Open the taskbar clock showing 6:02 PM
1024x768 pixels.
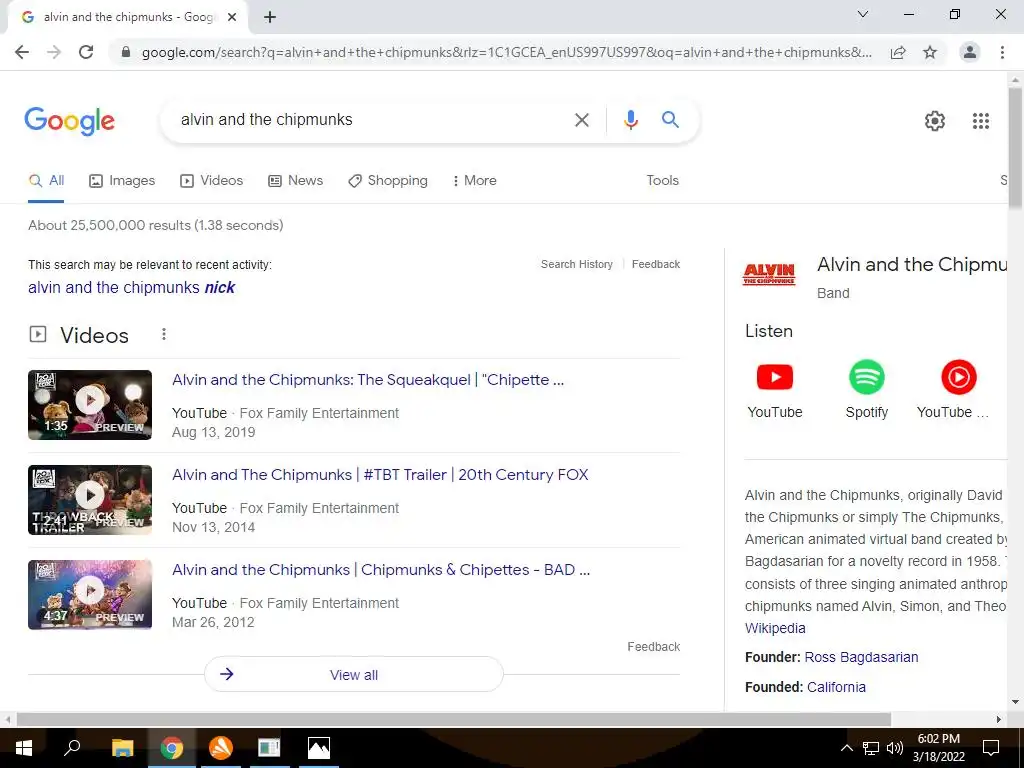[x=938, y=748]
